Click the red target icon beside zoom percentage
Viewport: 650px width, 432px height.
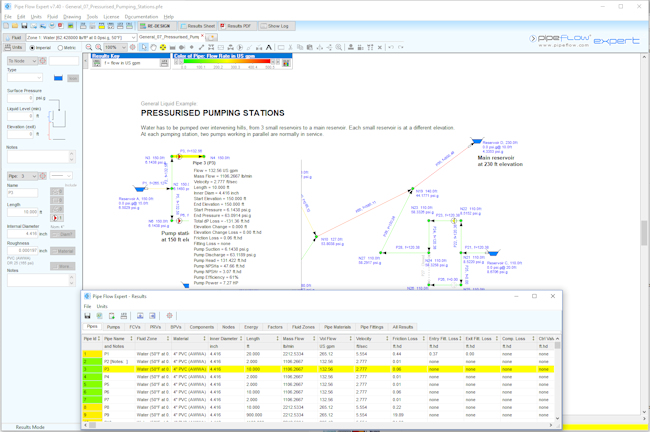tap(133, 47)
